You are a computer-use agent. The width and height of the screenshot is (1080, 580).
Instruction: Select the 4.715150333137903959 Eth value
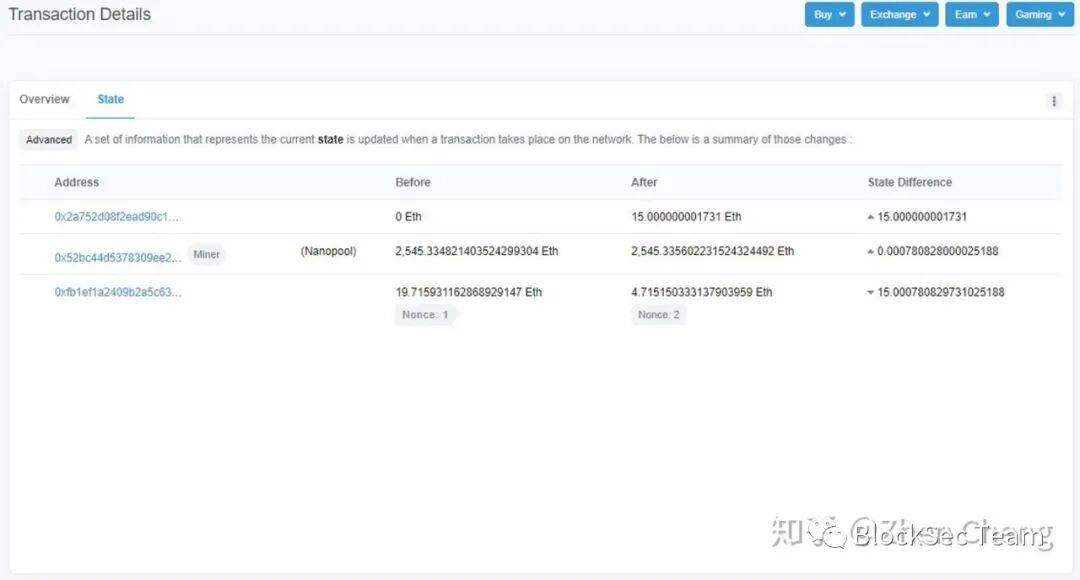pyautogui.click(x=701, y=292)
